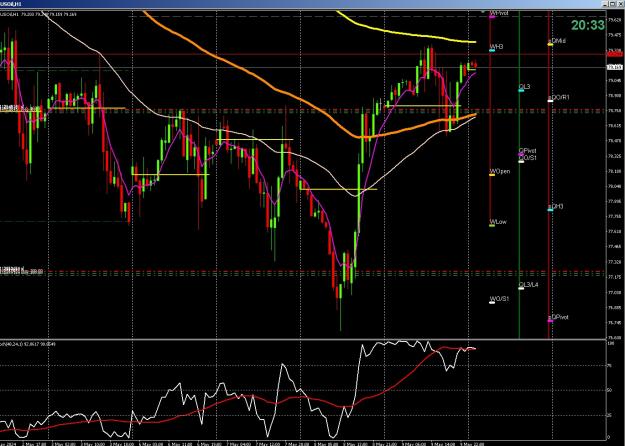This screenshot has height=446, width=625.
Task: Maximize the chart window
Action: (612, 4)
